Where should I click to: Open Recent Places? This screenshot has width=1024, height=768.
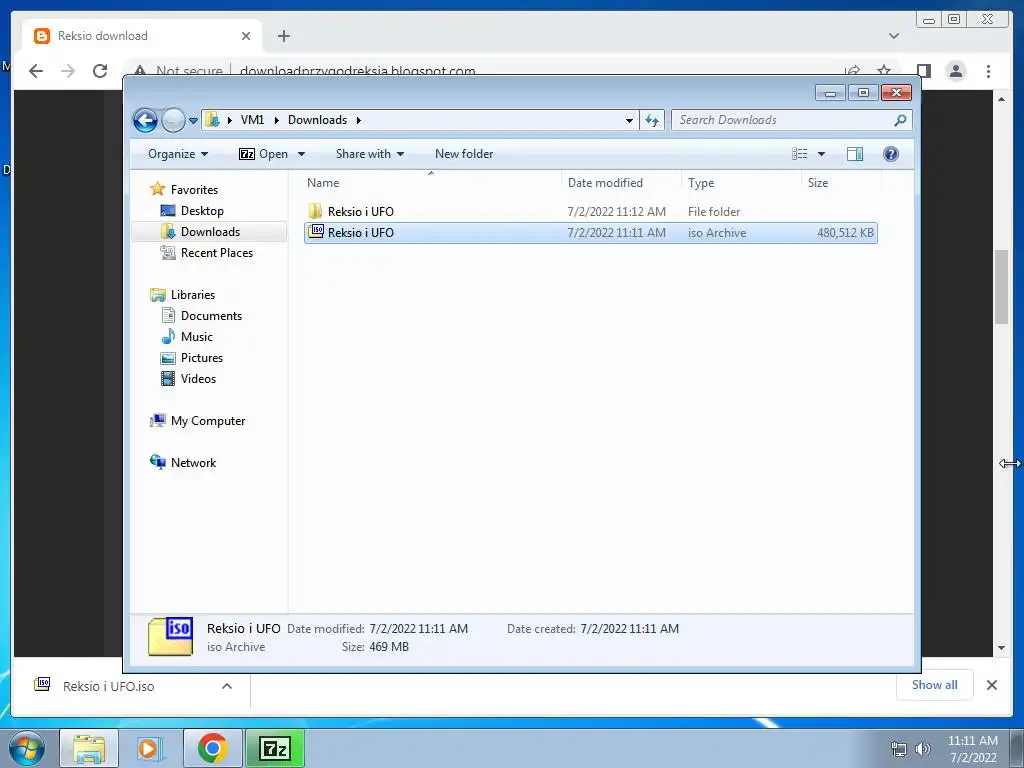(x=216, y=253)
